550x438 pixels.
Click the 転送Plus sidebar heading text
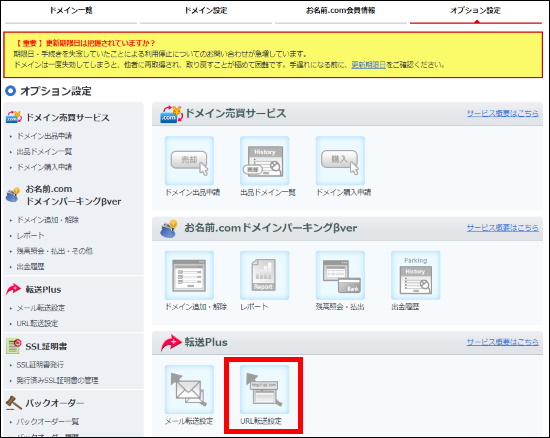(x=43, y=290)
